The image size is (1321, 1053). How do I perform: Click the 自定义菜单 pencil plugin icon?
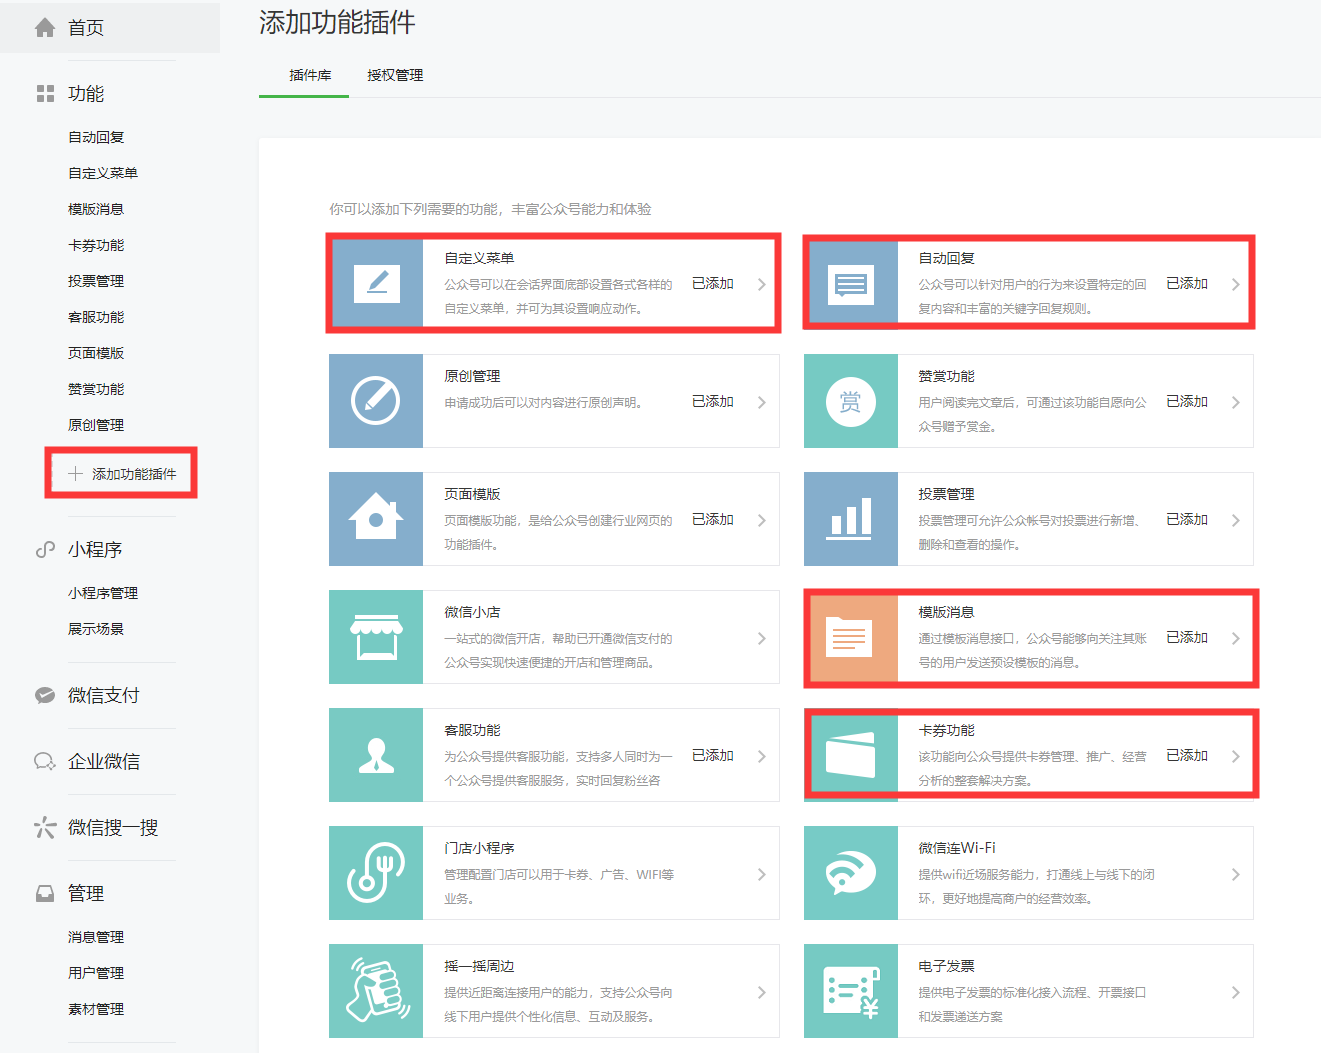pyautogui.click(x=377, y=284)
